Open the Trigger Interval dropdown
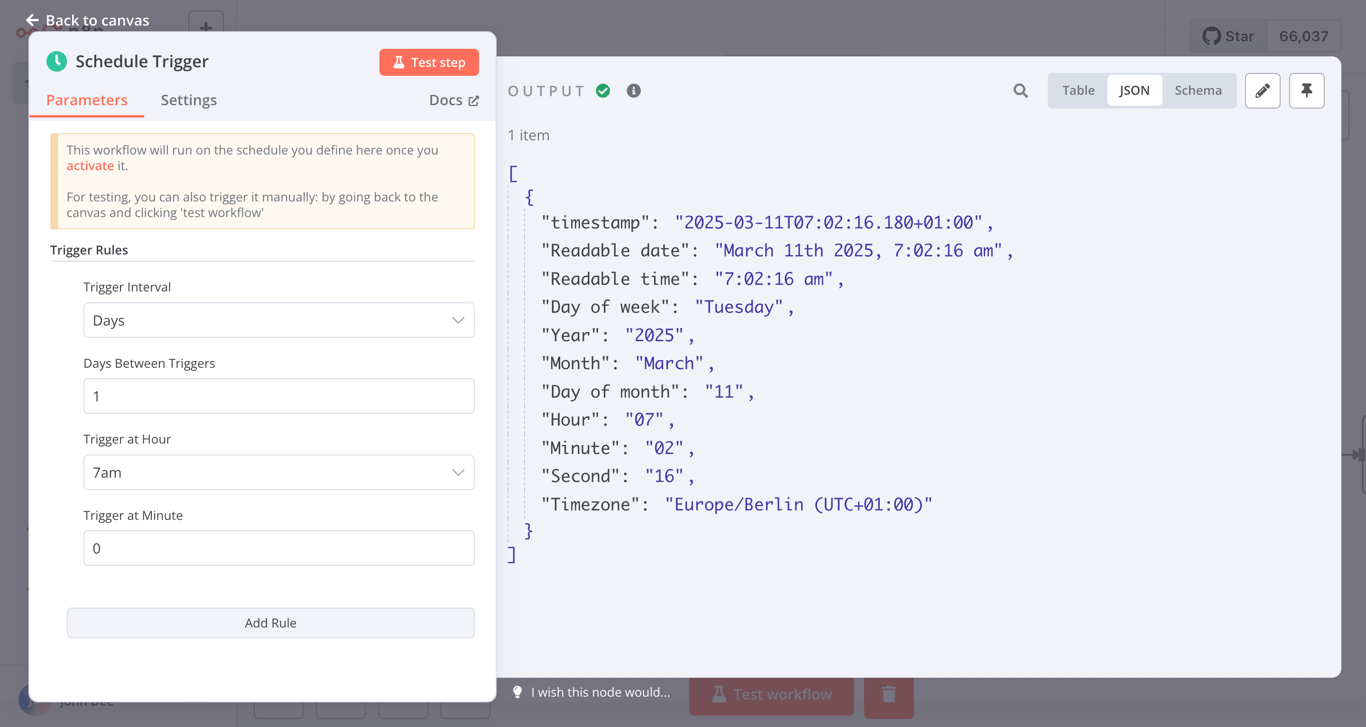This screenshot has height=727, width=1366. [278, 320]
